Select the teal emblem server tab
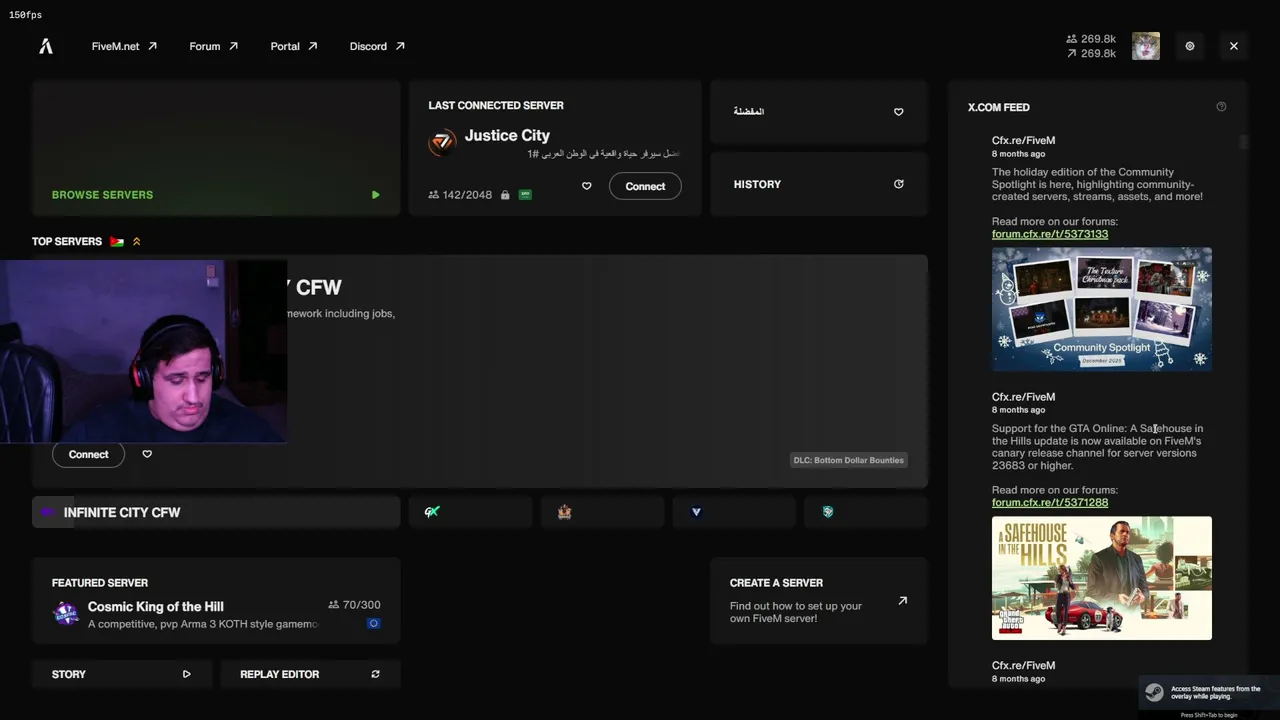 click(865, 512)
